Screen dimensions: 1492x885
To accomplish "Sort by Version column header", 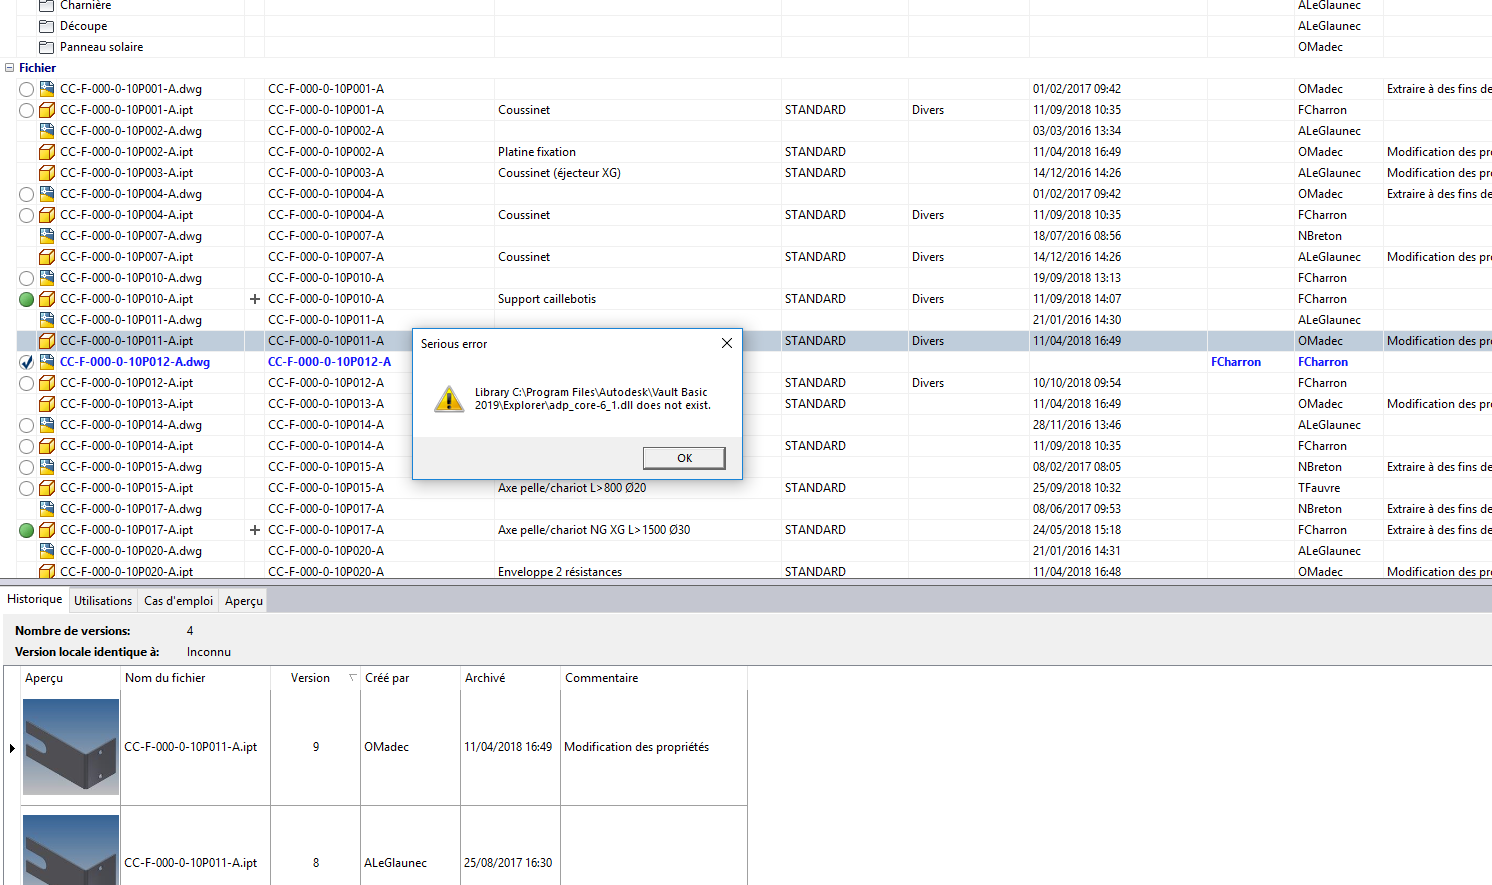I will pos(315,678).
